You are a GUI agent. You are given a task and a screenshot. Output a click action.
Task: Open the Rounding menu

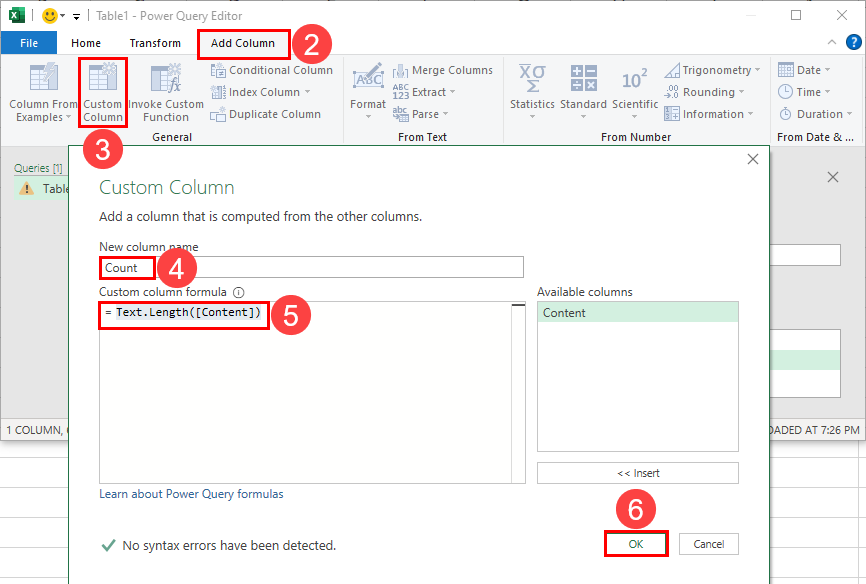click(x=704, y=92)
